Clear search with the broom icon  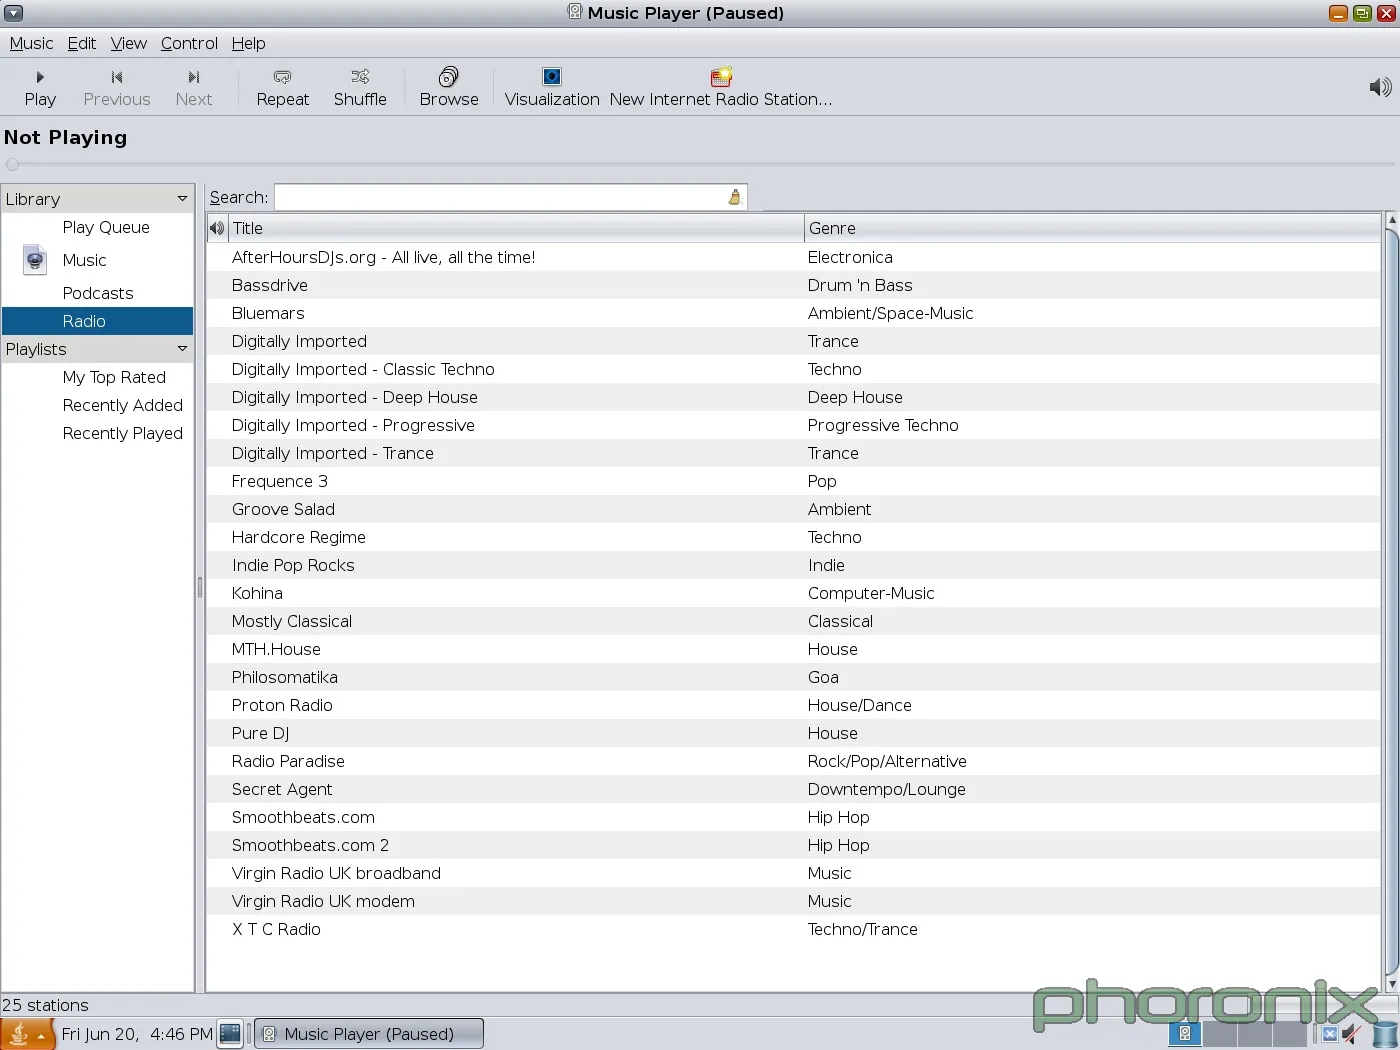735,197
